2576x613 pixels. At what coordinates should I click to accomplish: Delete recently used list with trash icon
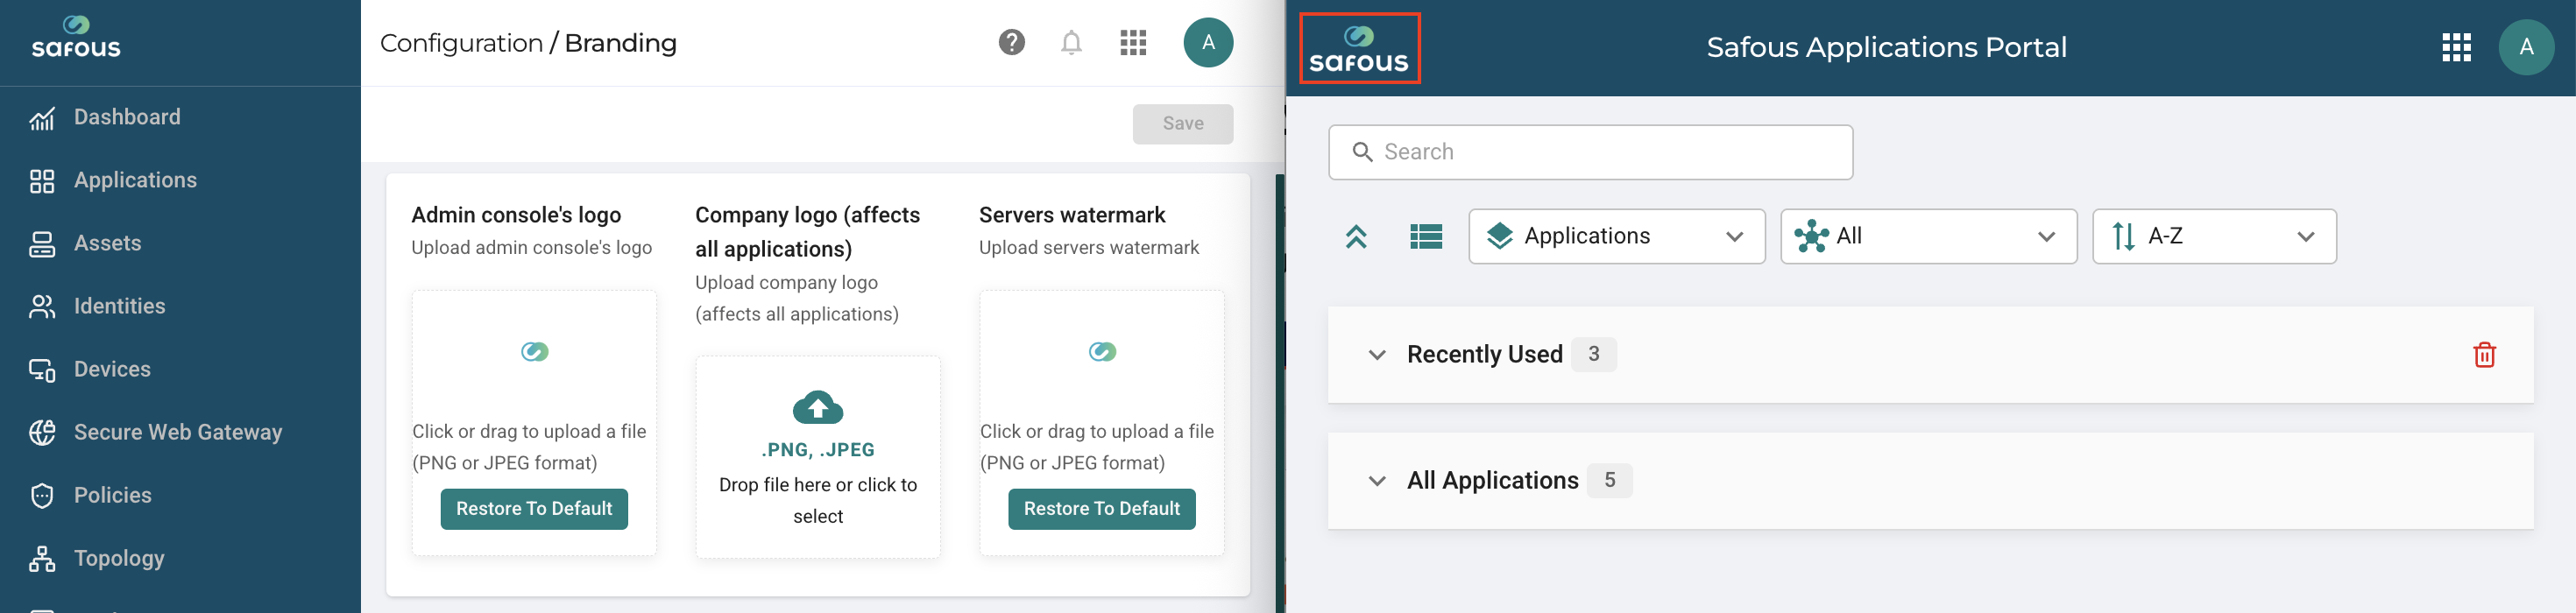(x=2484, y=355)
